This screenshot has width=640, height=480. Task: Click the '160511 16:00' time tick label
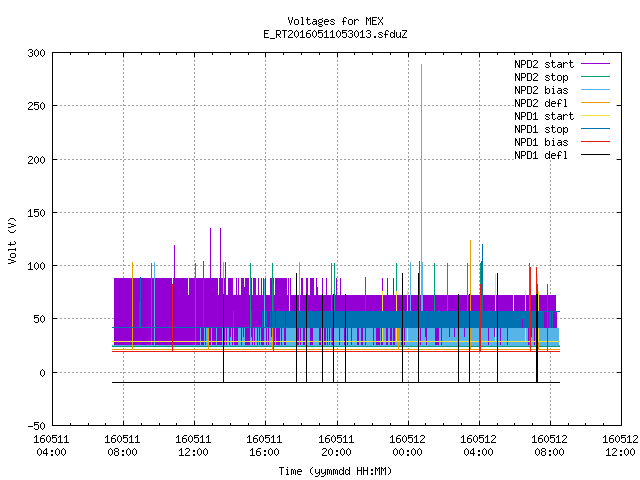click(264, 446)
